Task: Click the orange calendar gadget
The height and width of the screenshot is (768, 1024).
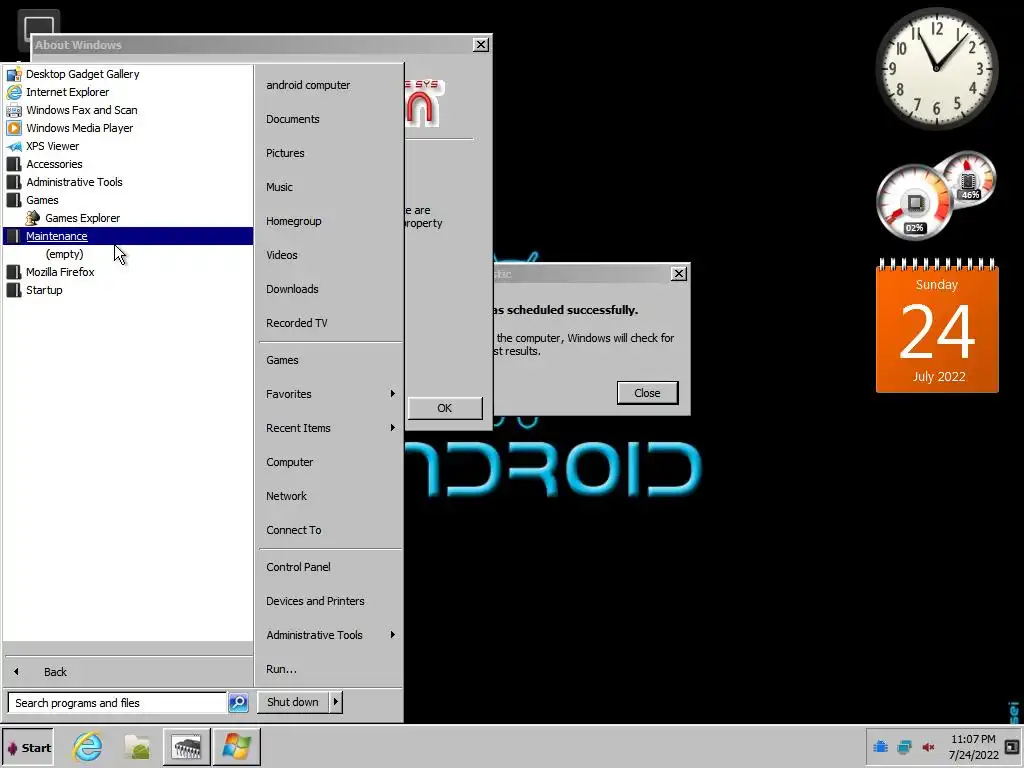Action: tap(937, 325)
